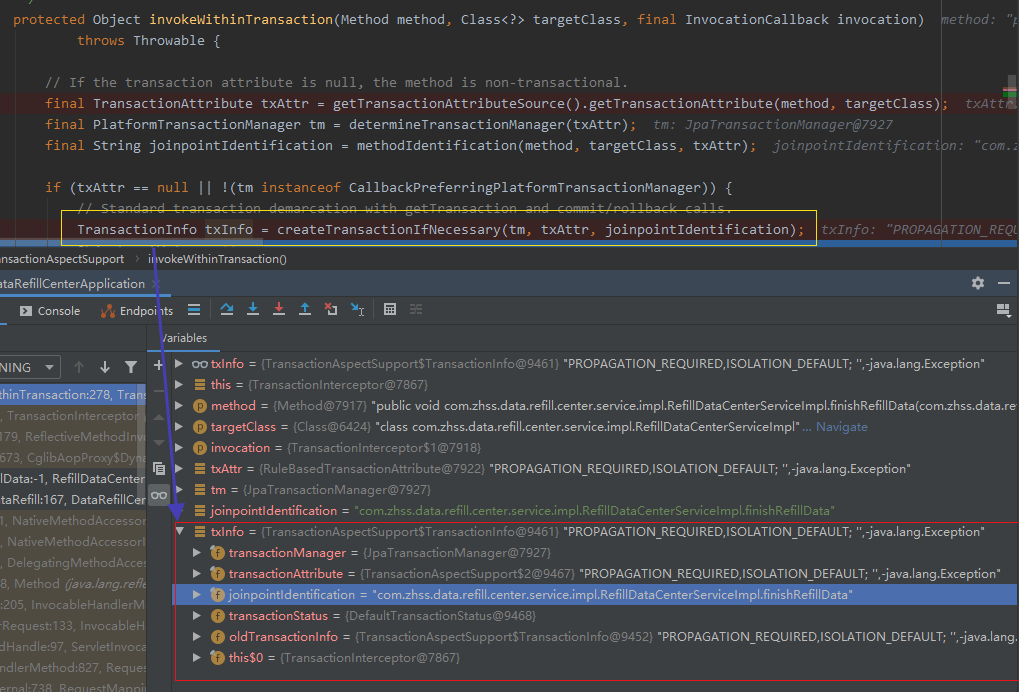Open the restore layout menu icon
The image size is (1019, 692).
[1003, 311]
